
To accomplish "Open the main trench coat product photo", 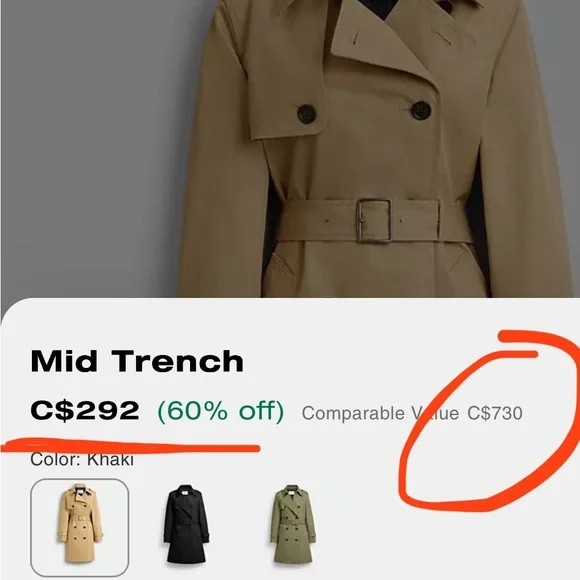I will click(290, 148).
